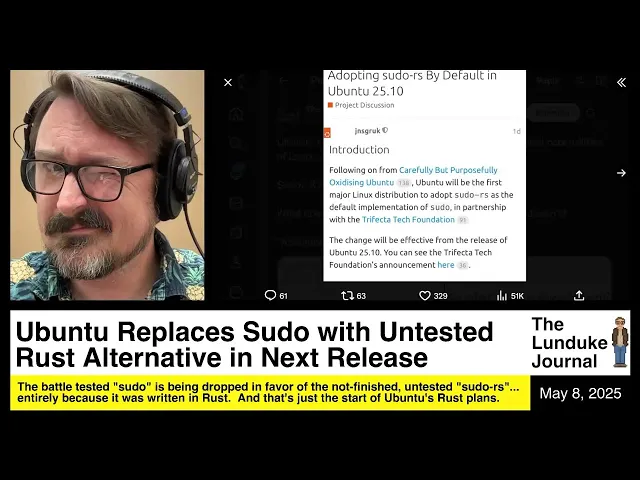
Task: Open the announcement 'here' link
Action: (x=446, y=265)
